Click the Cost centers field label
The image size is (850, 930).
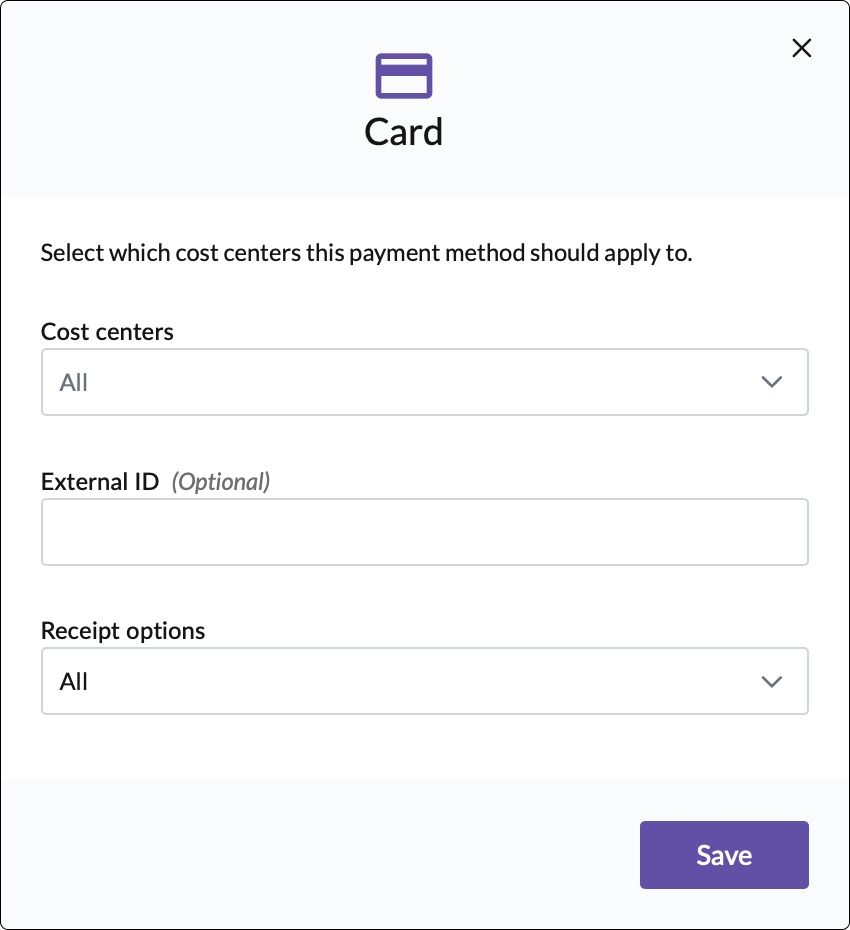tap(107, 332)
